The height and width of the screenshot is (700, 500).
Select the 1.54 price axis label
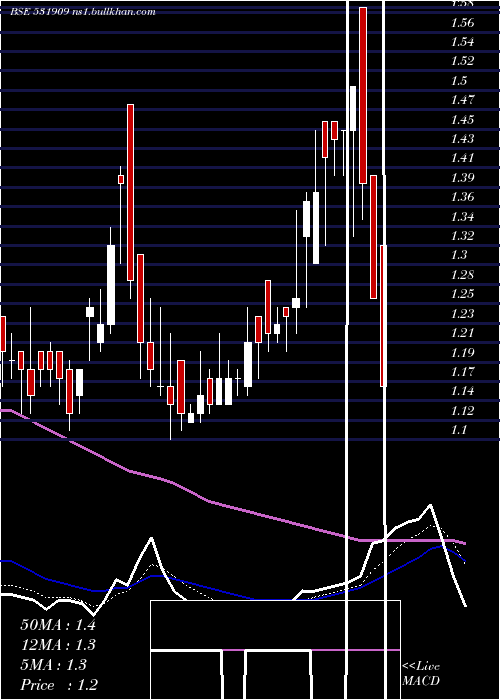462,42
